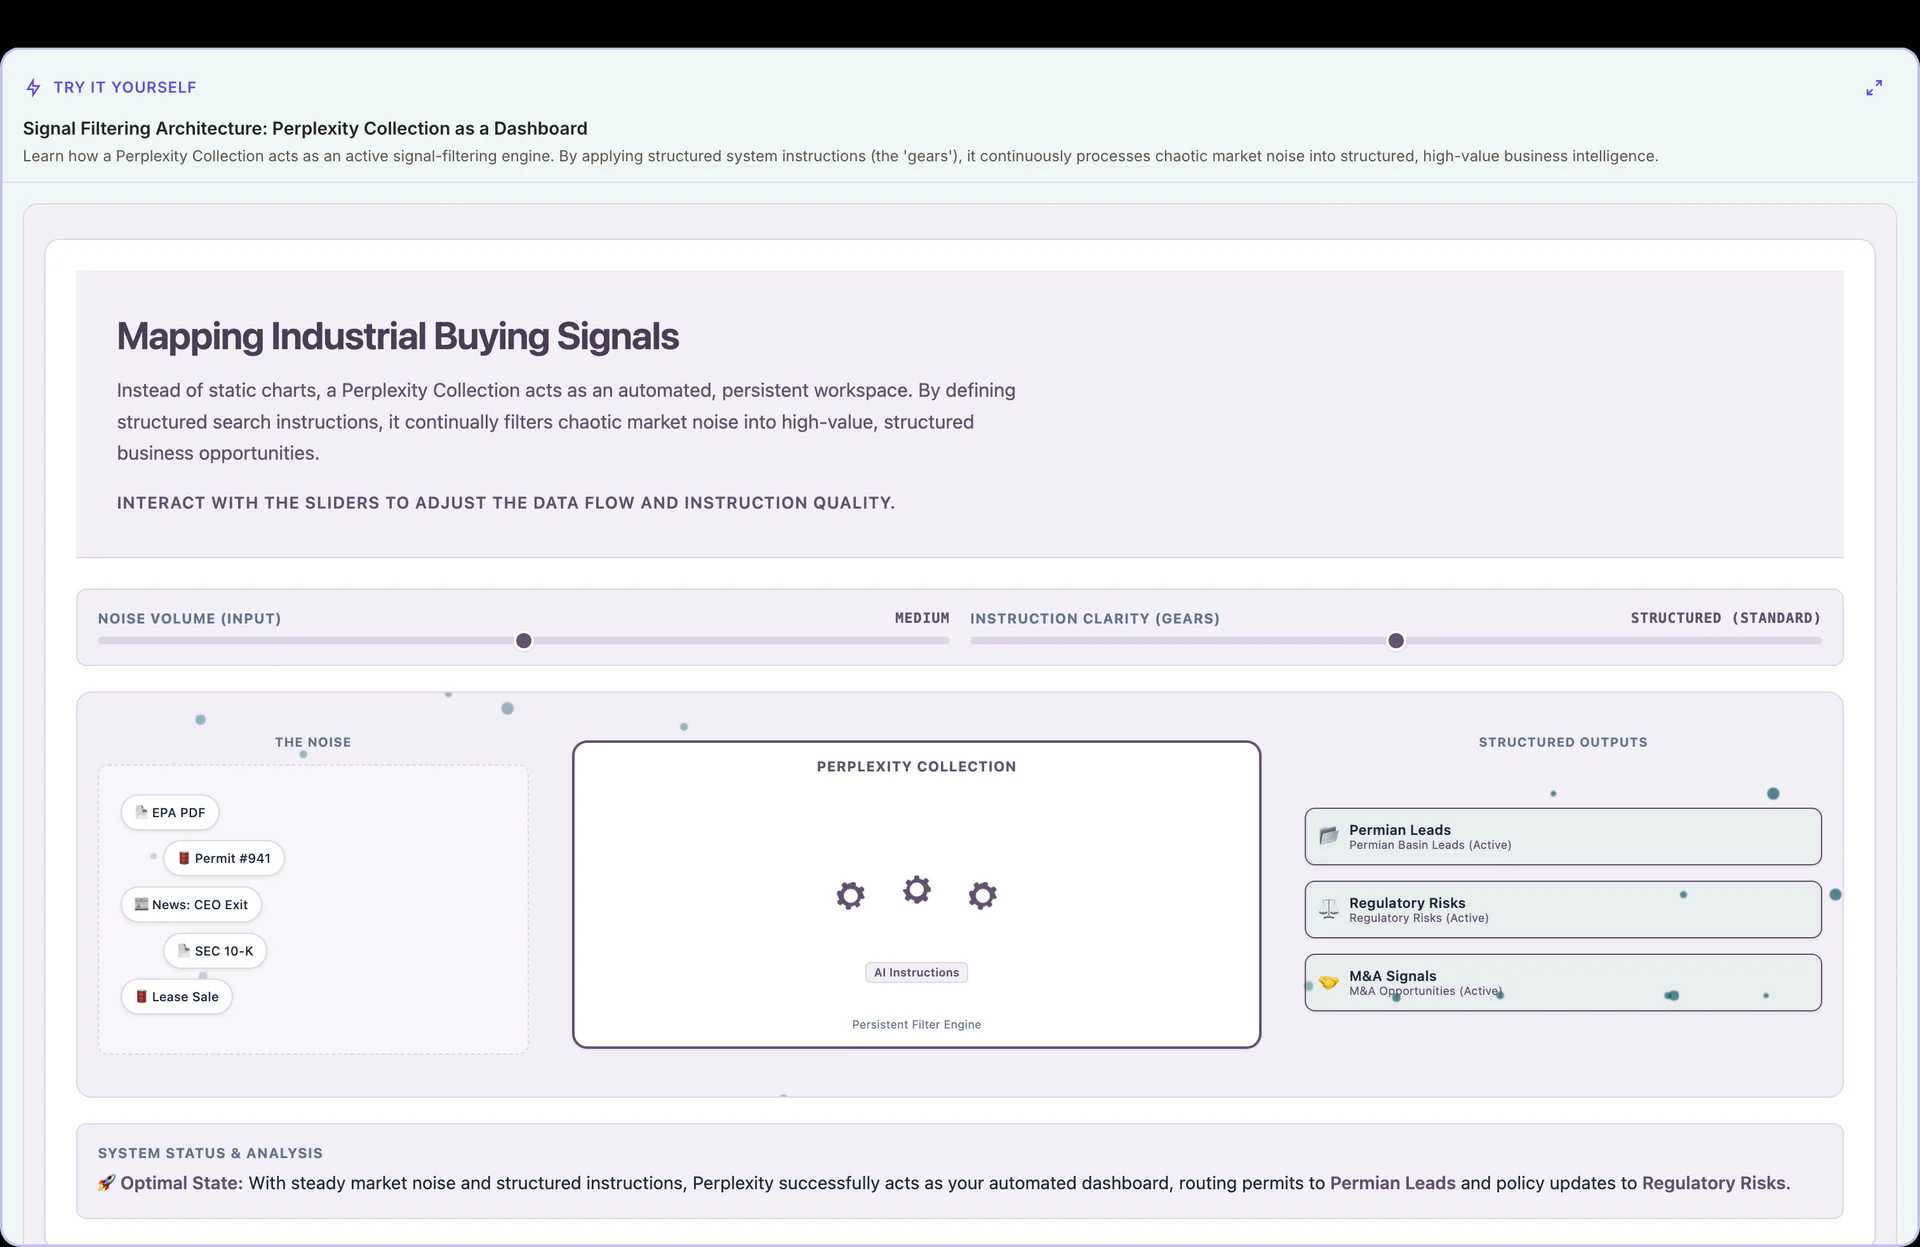Click the SEC 10-K chip
Viewport: 1920px width, 1247px height.
pos(215,950)
